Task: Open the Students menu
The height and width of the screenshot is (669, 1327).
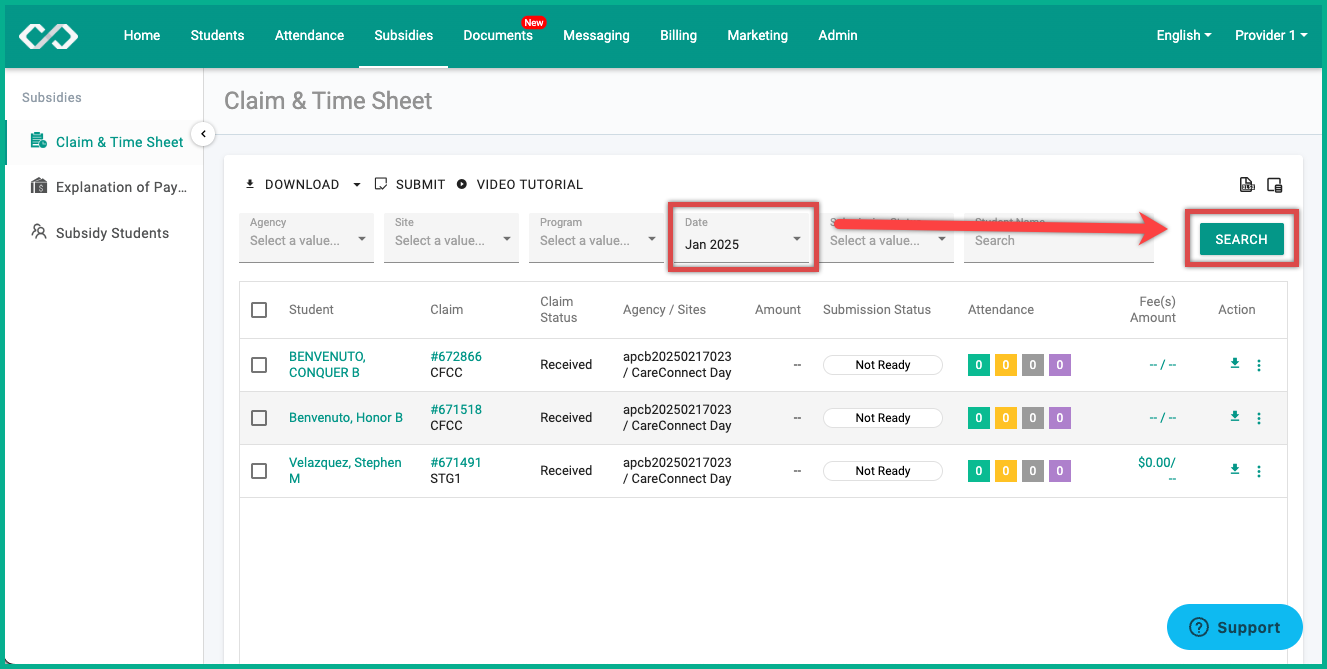Action: coord(217,35)
